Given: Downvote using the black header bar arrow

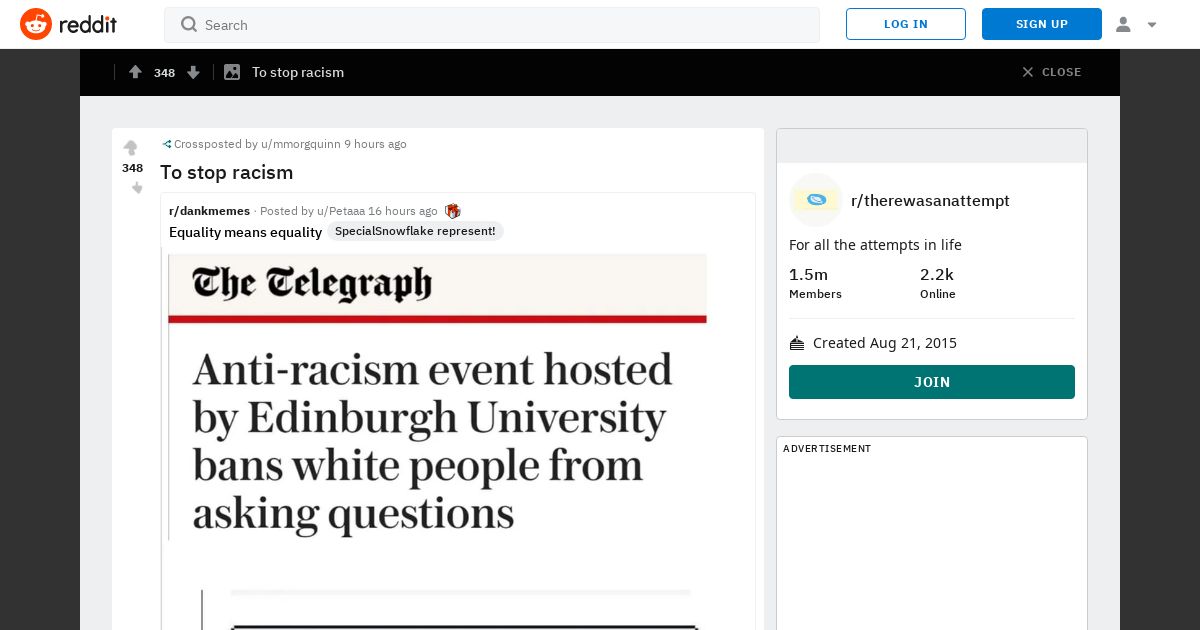Looking at the screenshot, I should pyautogui.click(x=194, y=72).
